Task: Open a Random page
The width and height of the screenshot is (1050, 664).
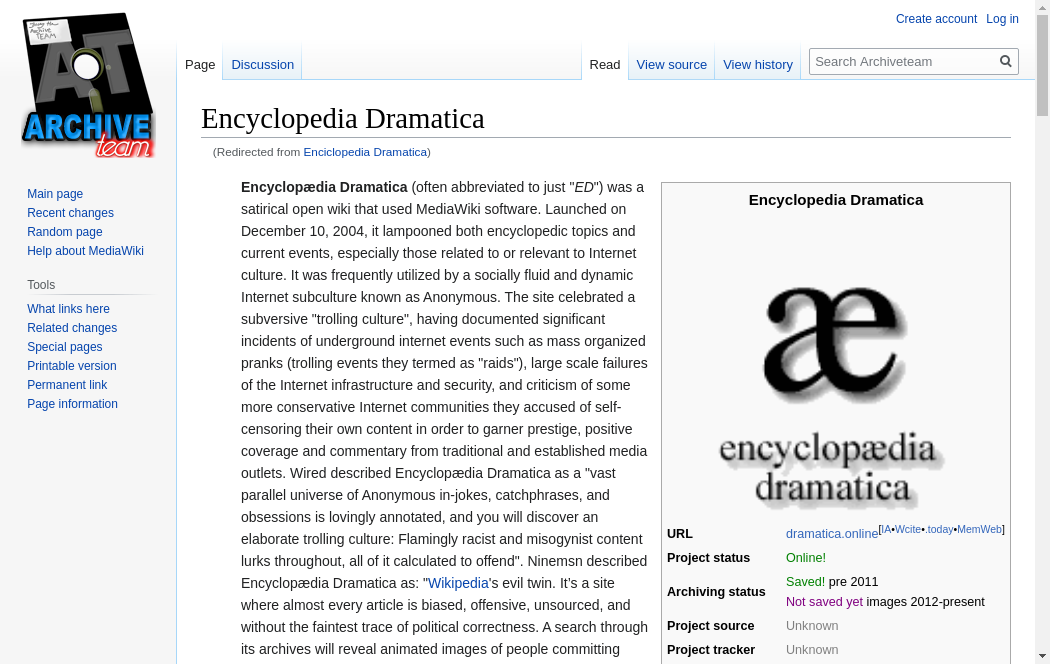Action: click(x=65, y=232)
